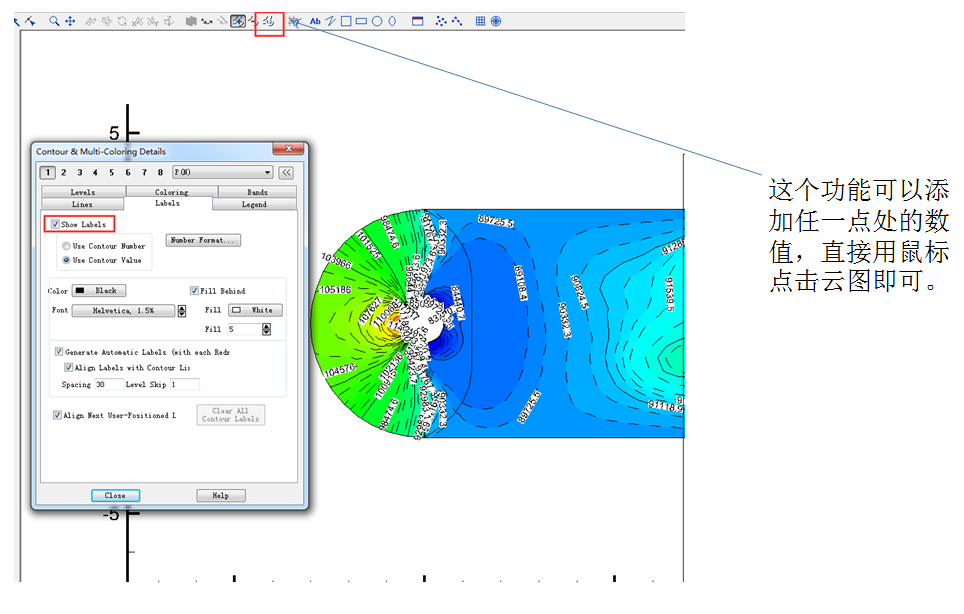The width and height of the screenshot is (964, 614).
Task: Toggle the Show Labels checkbox
Action: click(55, 224)
